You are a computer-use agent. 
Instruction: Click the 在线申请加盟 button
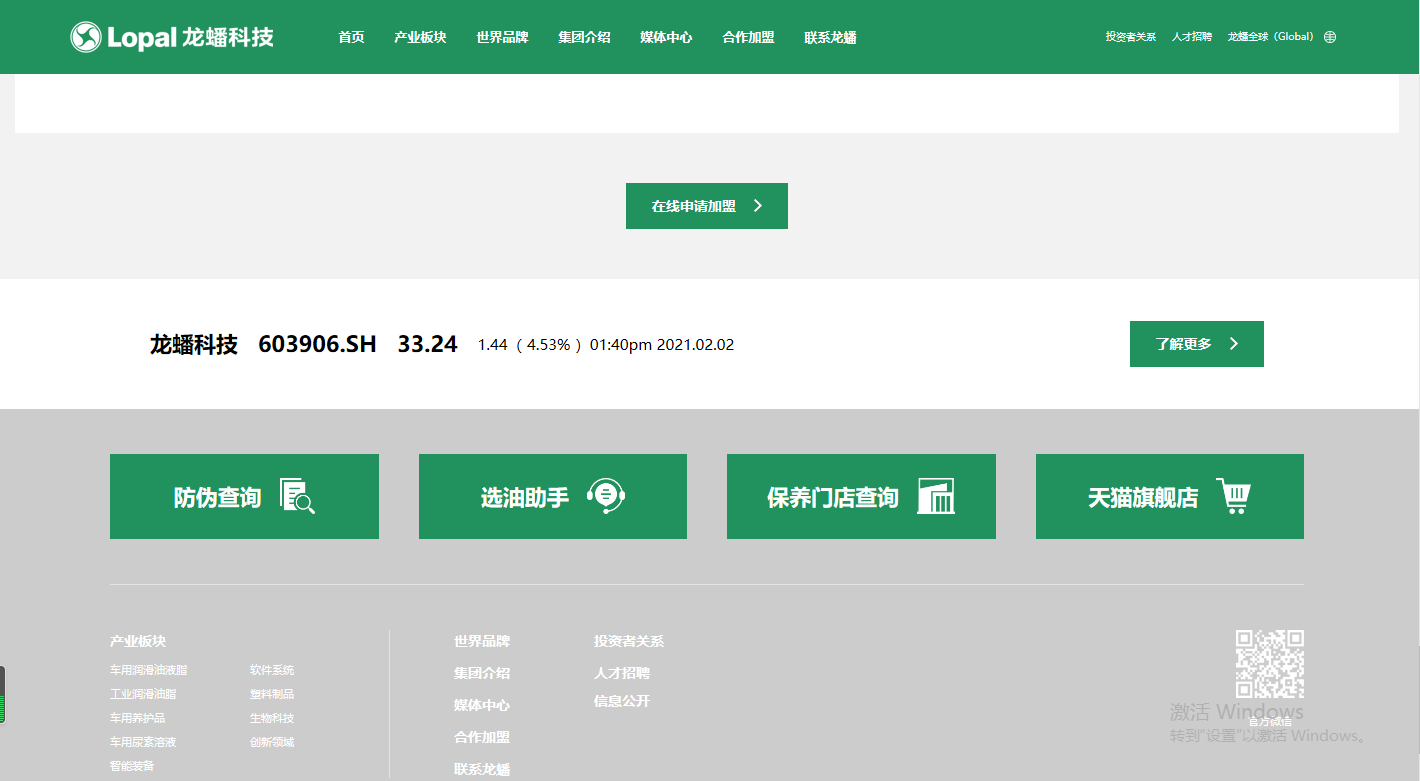tap(707, 206)
